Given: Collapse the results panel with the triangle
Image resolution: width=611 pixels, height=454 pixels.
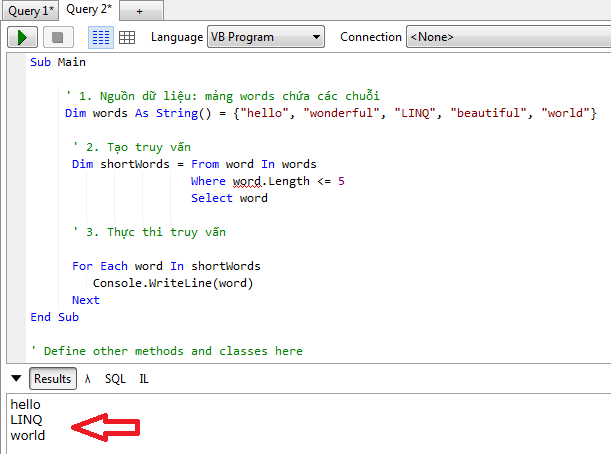Looking at the screenshot, I should pos(16,379).
